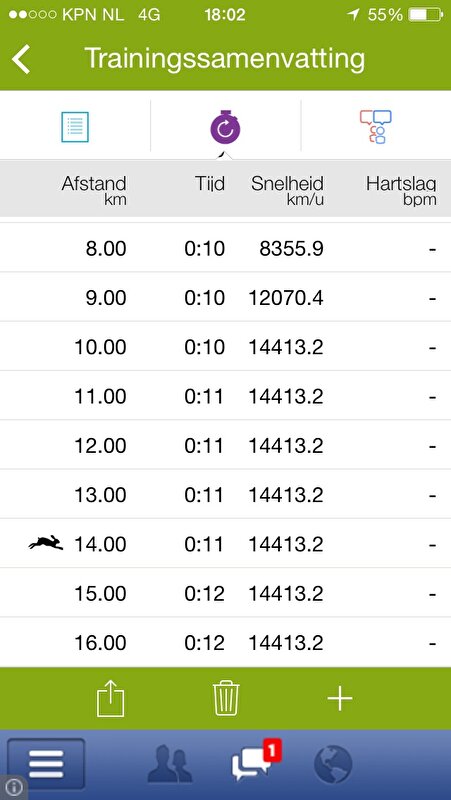Open the Facebook friends icon
Viewport: 451px width, 800px height.
tap(170, 764)
